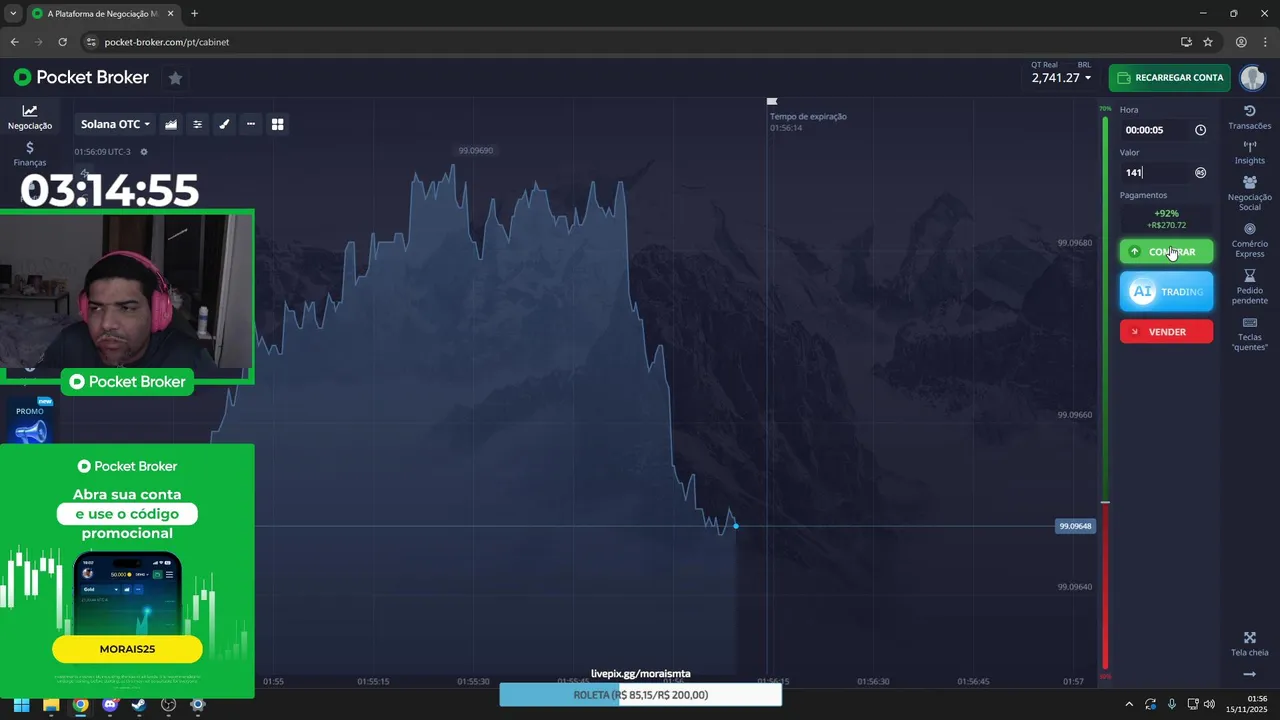Open the three-dots more options menu

pos(251,124)
